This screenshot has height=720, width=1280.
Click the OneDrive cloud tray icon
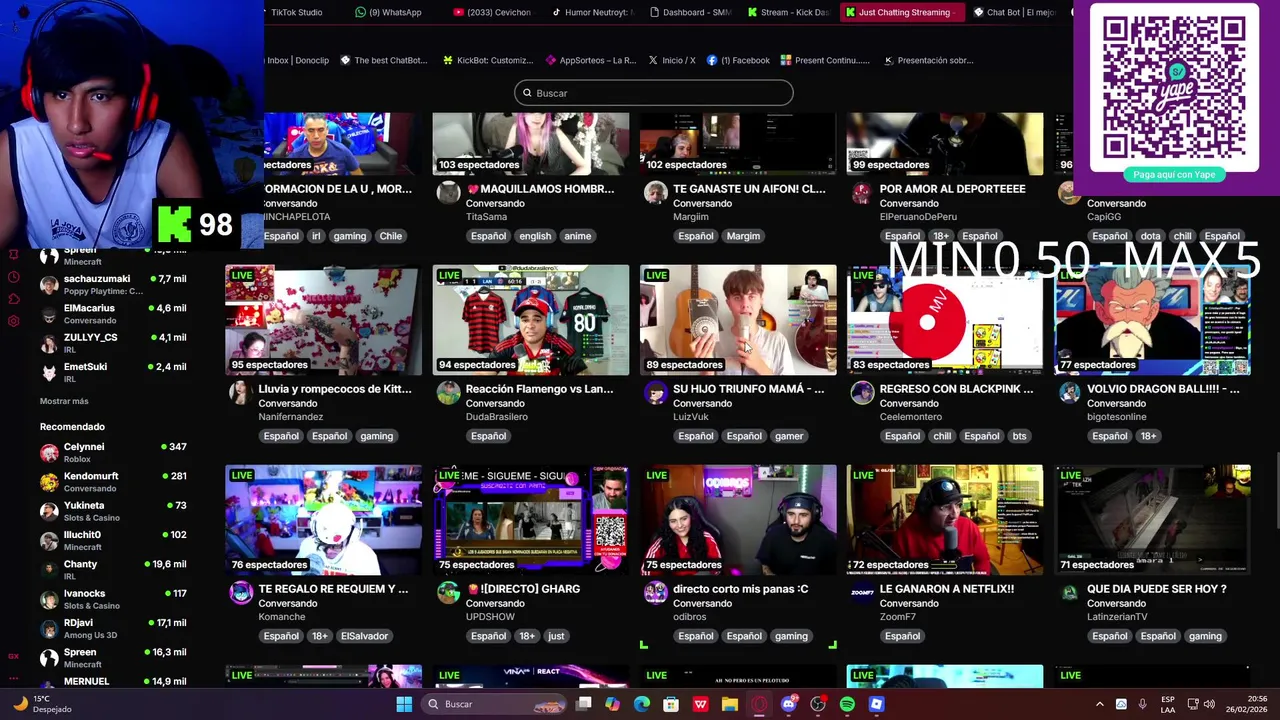pyautogui.click(x=1121, y=704)
